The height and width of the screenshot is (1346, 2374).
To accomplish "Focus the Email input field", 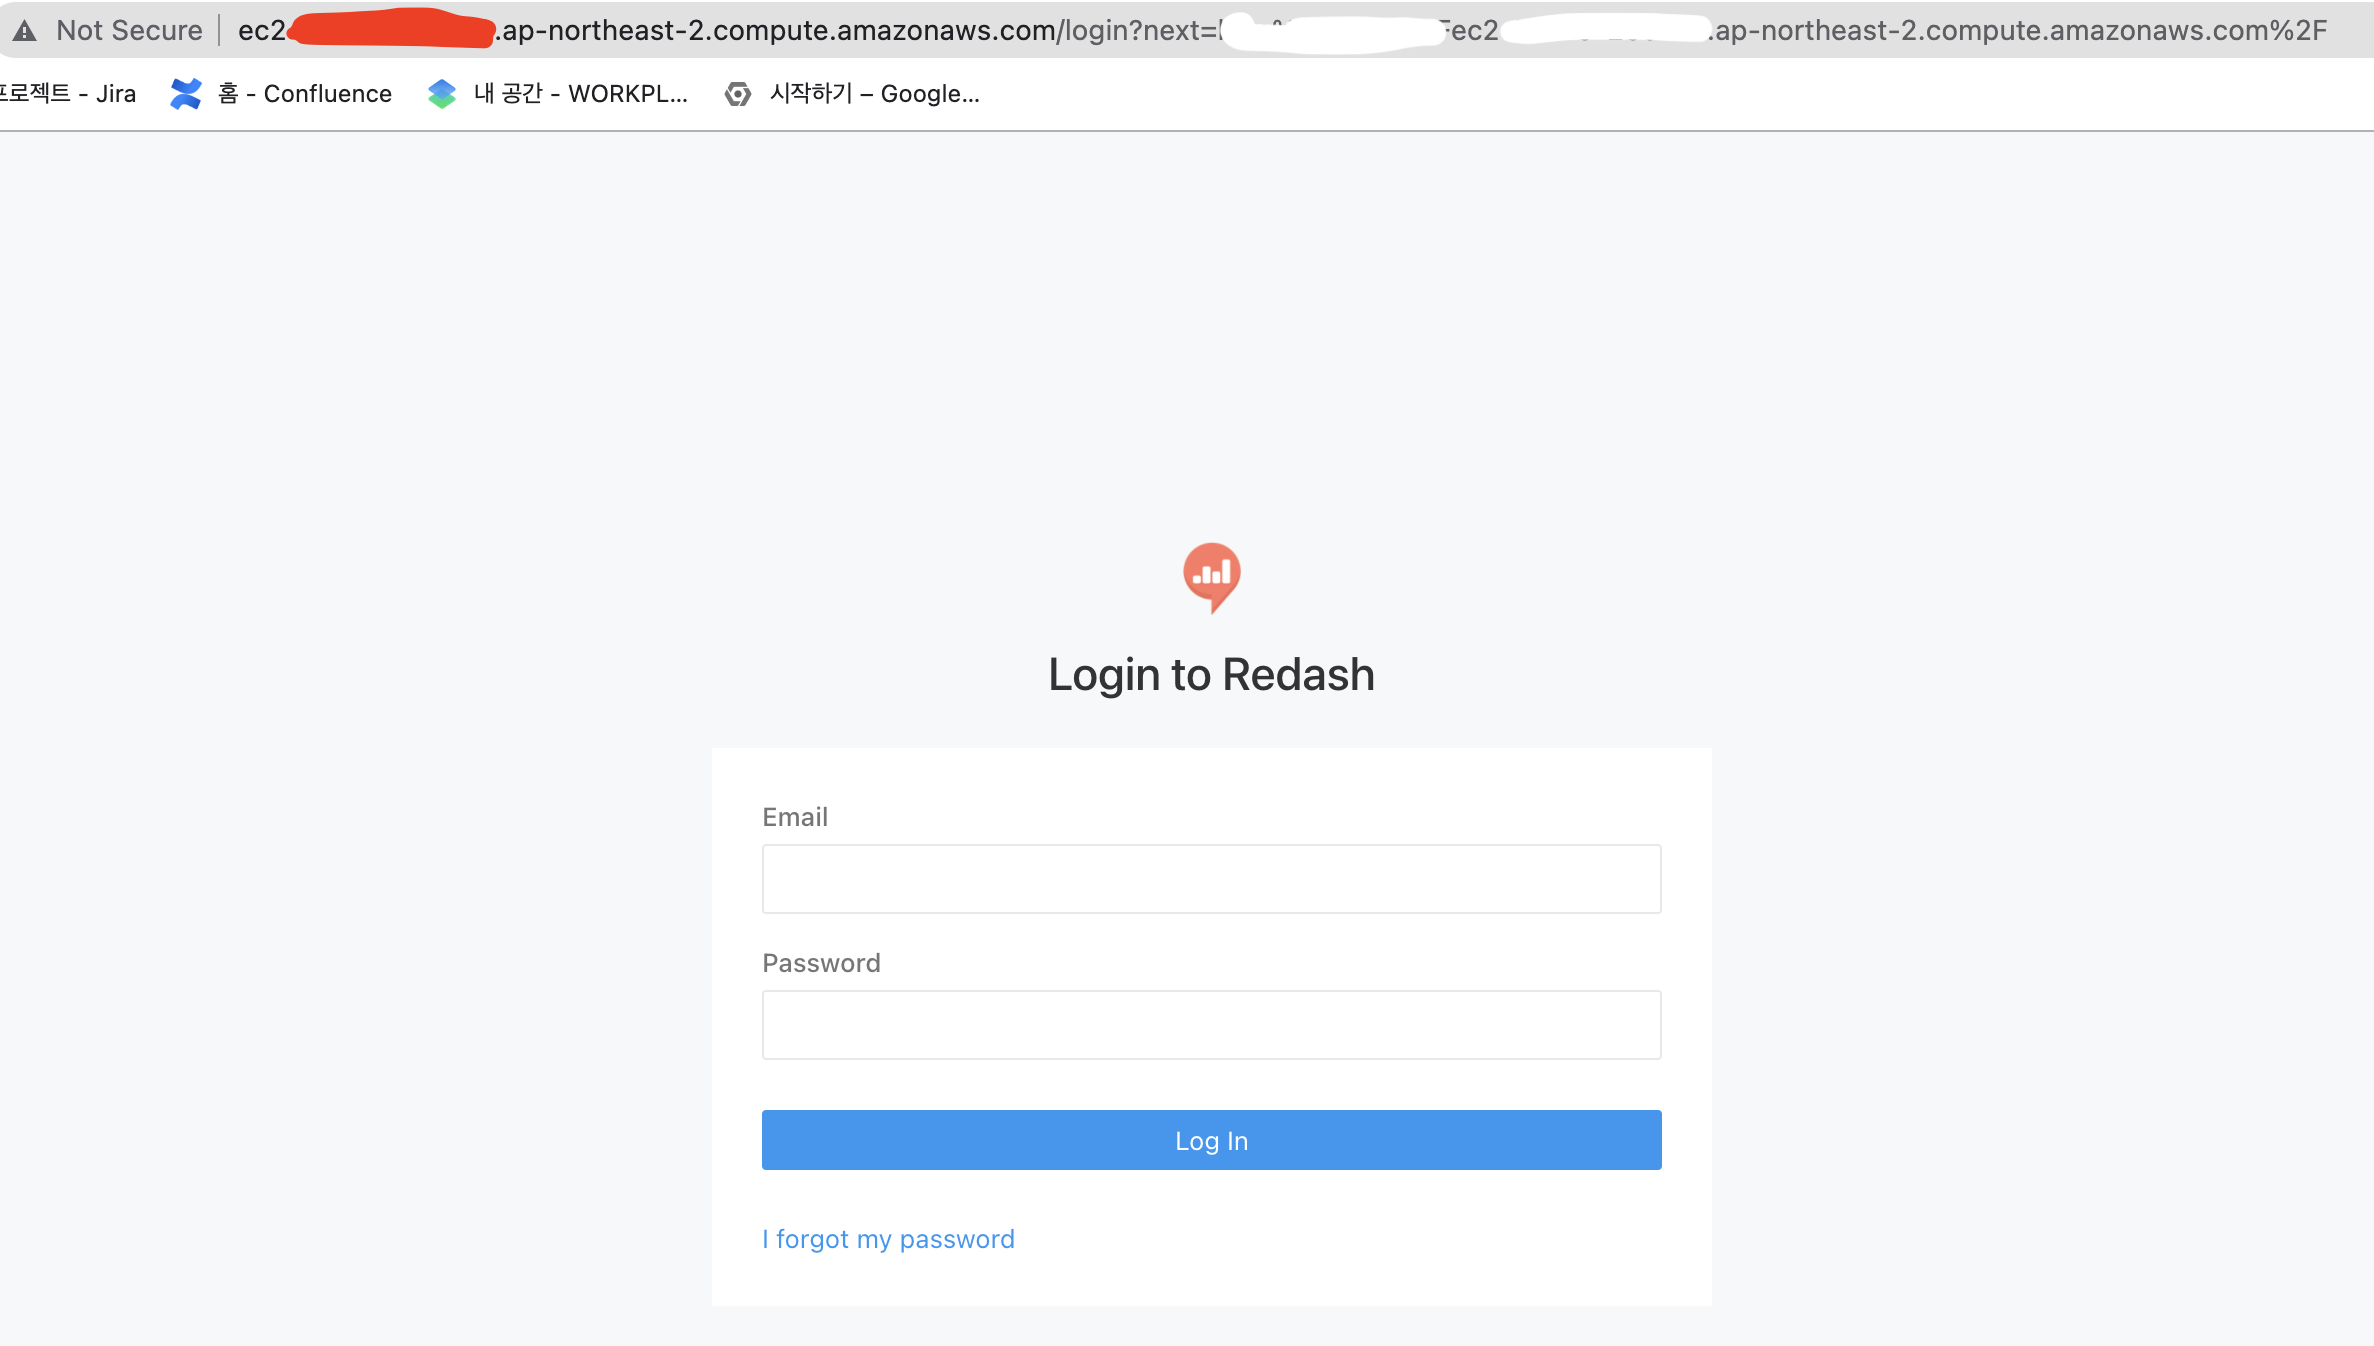I will [1211, 879].
